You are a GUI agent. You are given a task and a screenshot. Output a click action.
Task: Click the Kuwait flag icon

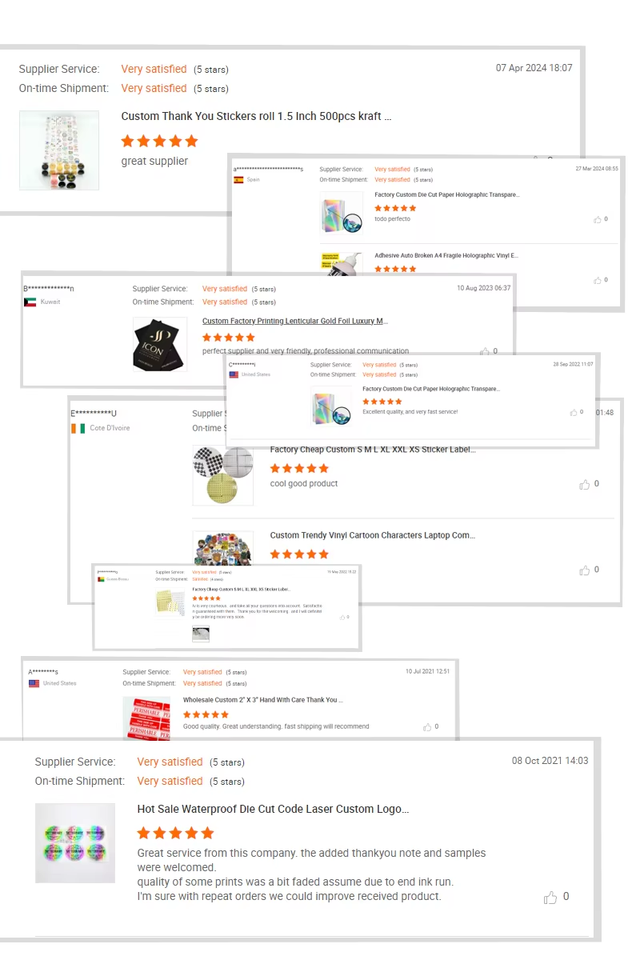point(30,302)
